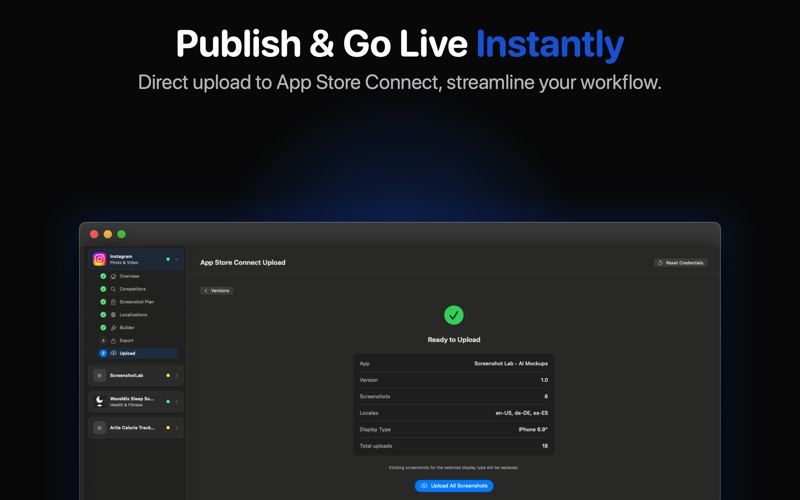Click the ScreenshotLab placeholder app icon
Screen dimensions: 800x500
pos(99,376)
